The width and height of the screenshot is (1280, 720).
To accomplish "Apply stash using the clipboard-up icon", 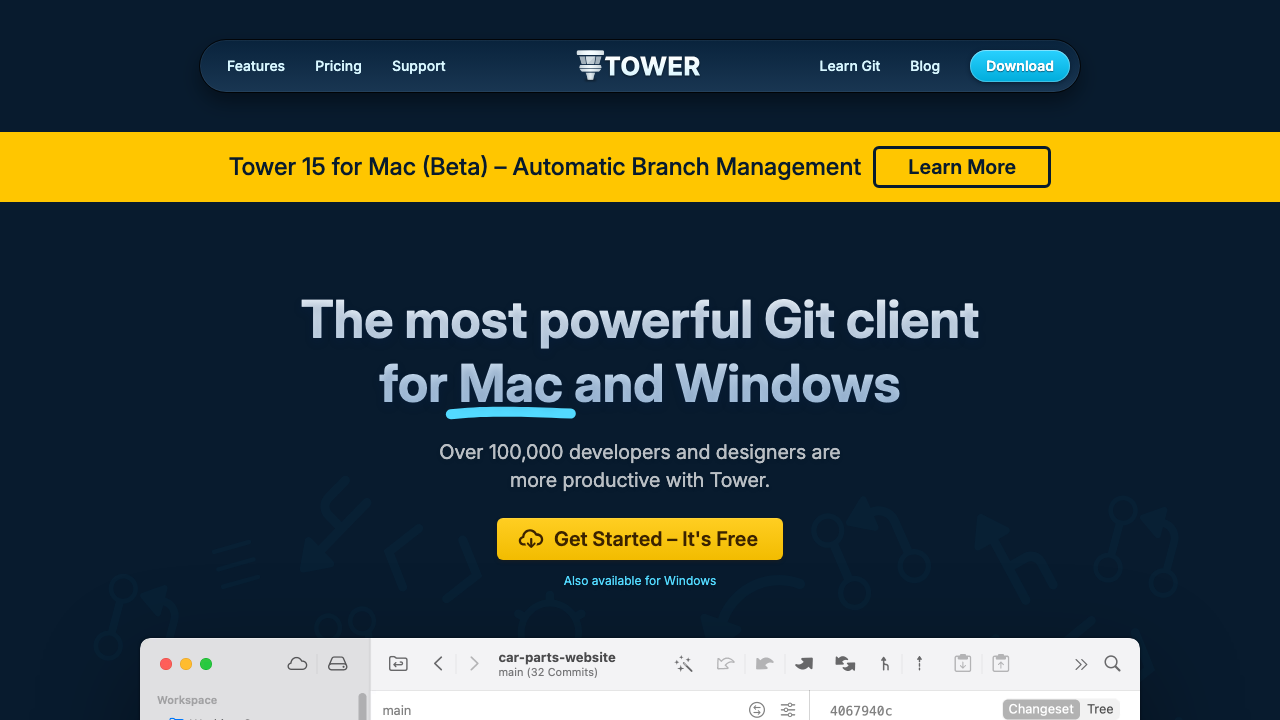I will 1000,663.
